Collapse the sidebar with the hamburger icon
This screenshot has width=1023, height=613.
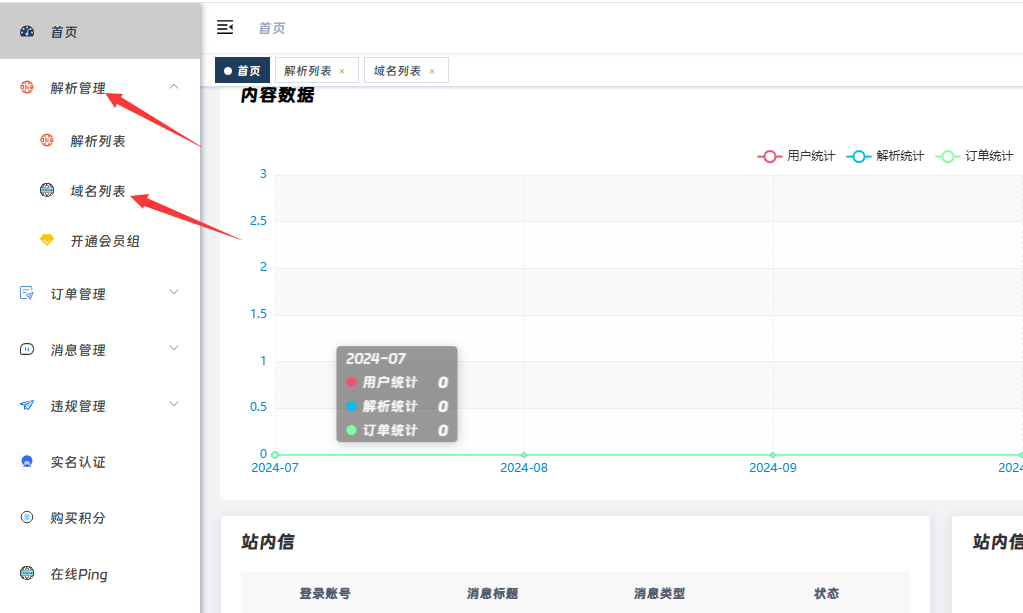225,27
